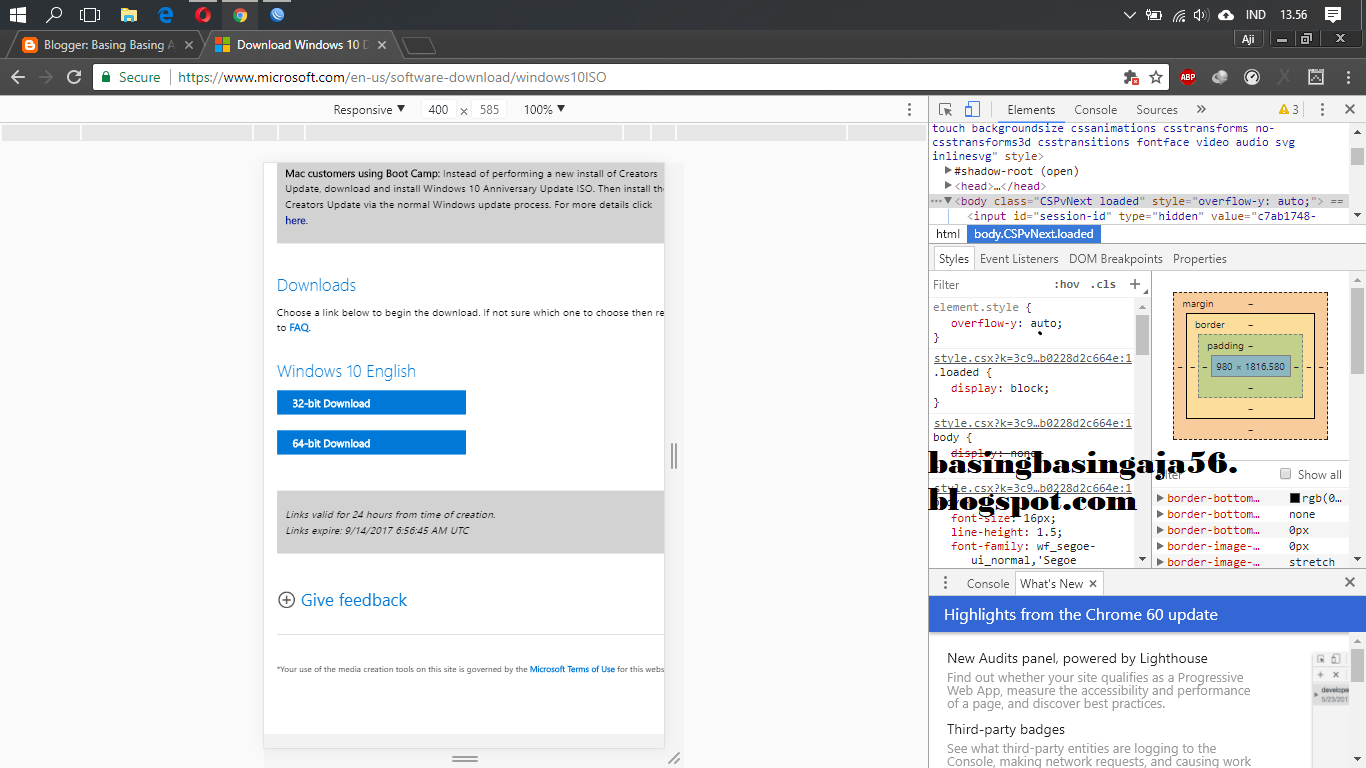The image size is (1366, 768).
Task: Select the drawer Console tab
Action: click(988, 584)
